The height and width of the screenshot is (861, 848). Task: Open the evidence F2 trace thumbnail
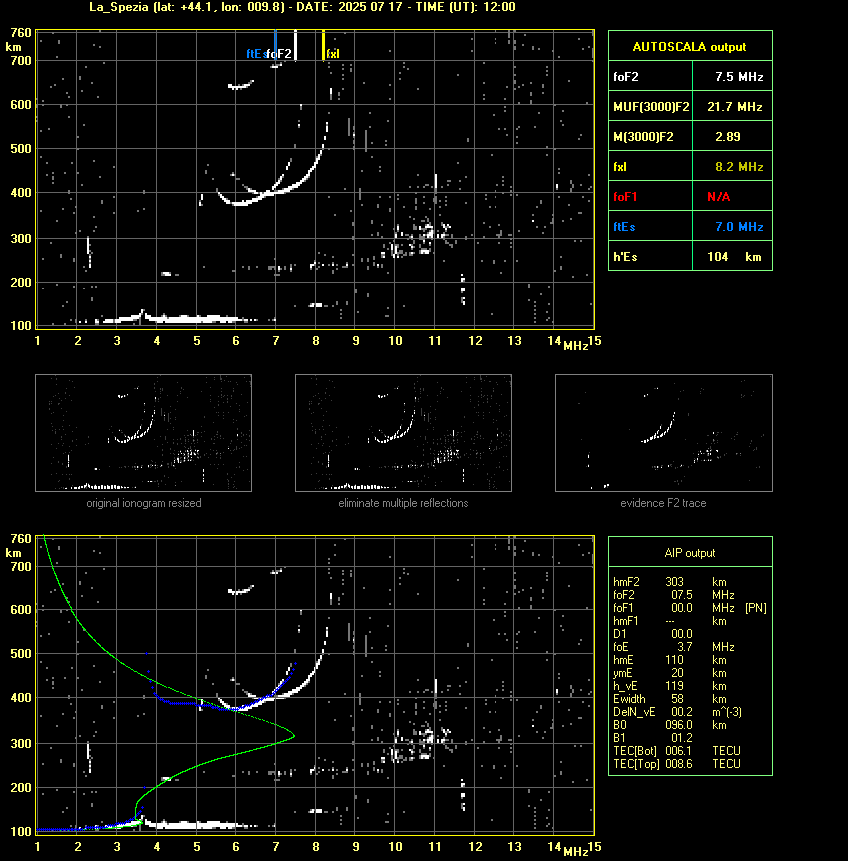point(663,433)
